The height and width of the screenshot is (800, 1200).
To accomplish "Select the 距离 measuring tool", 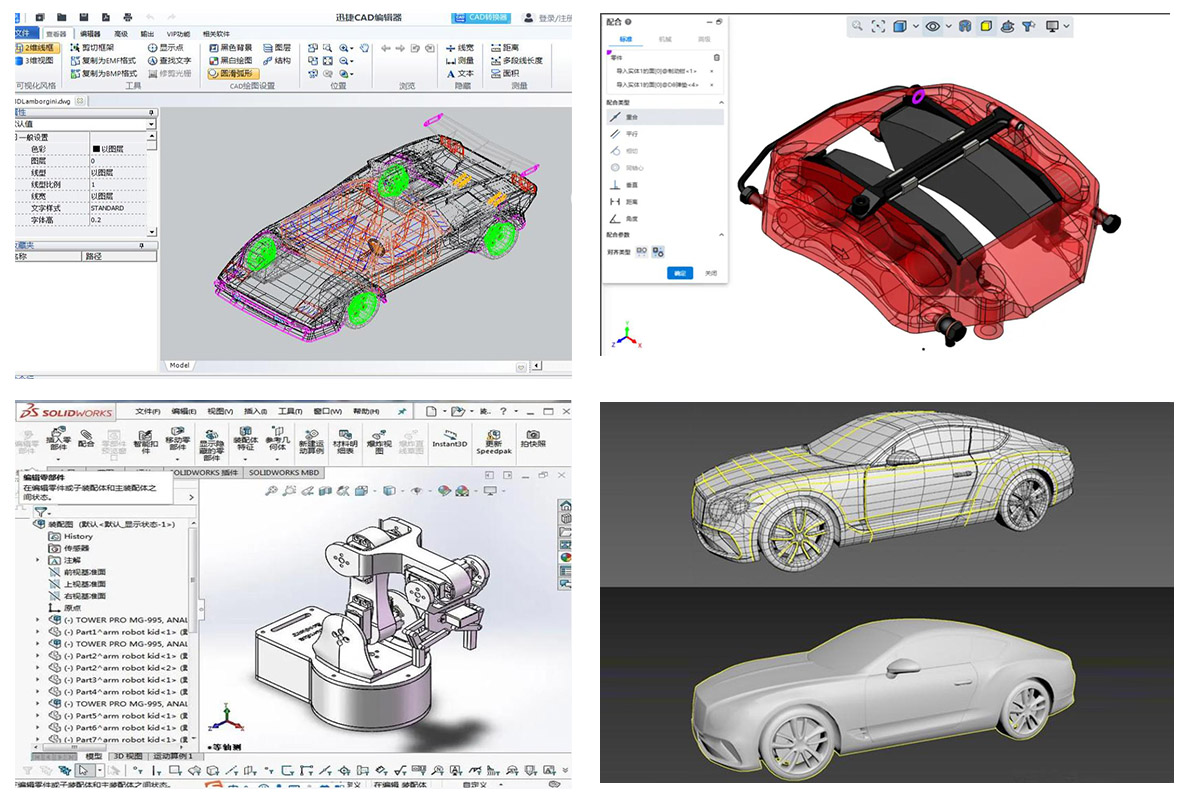I will pos(505,48).
